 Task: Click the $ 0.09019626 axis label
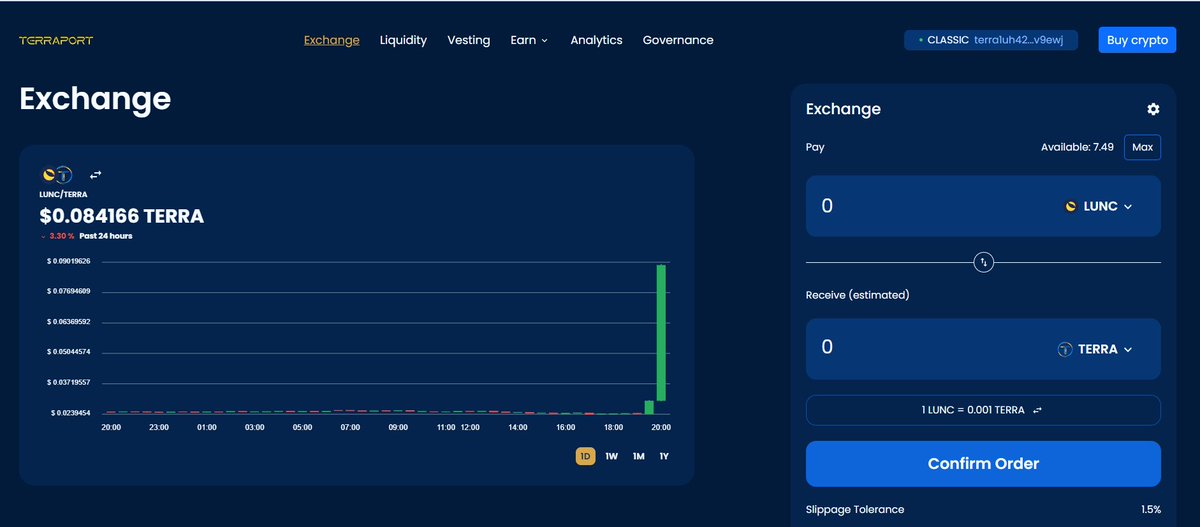click(x=68, y=261)
